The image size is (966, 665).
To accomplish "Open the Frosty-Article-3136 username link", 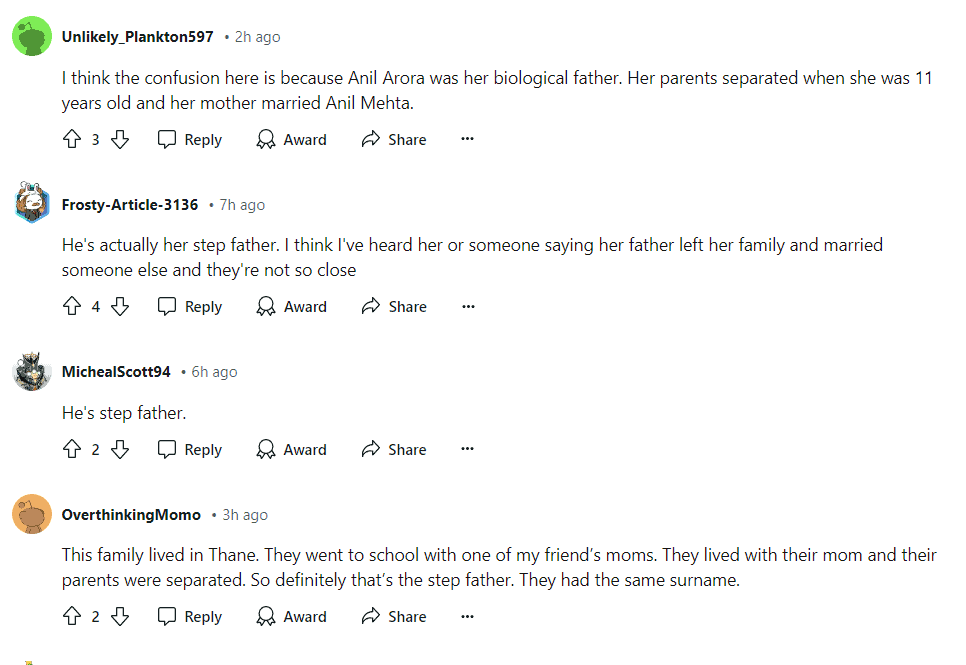I will tap(130, 205).
